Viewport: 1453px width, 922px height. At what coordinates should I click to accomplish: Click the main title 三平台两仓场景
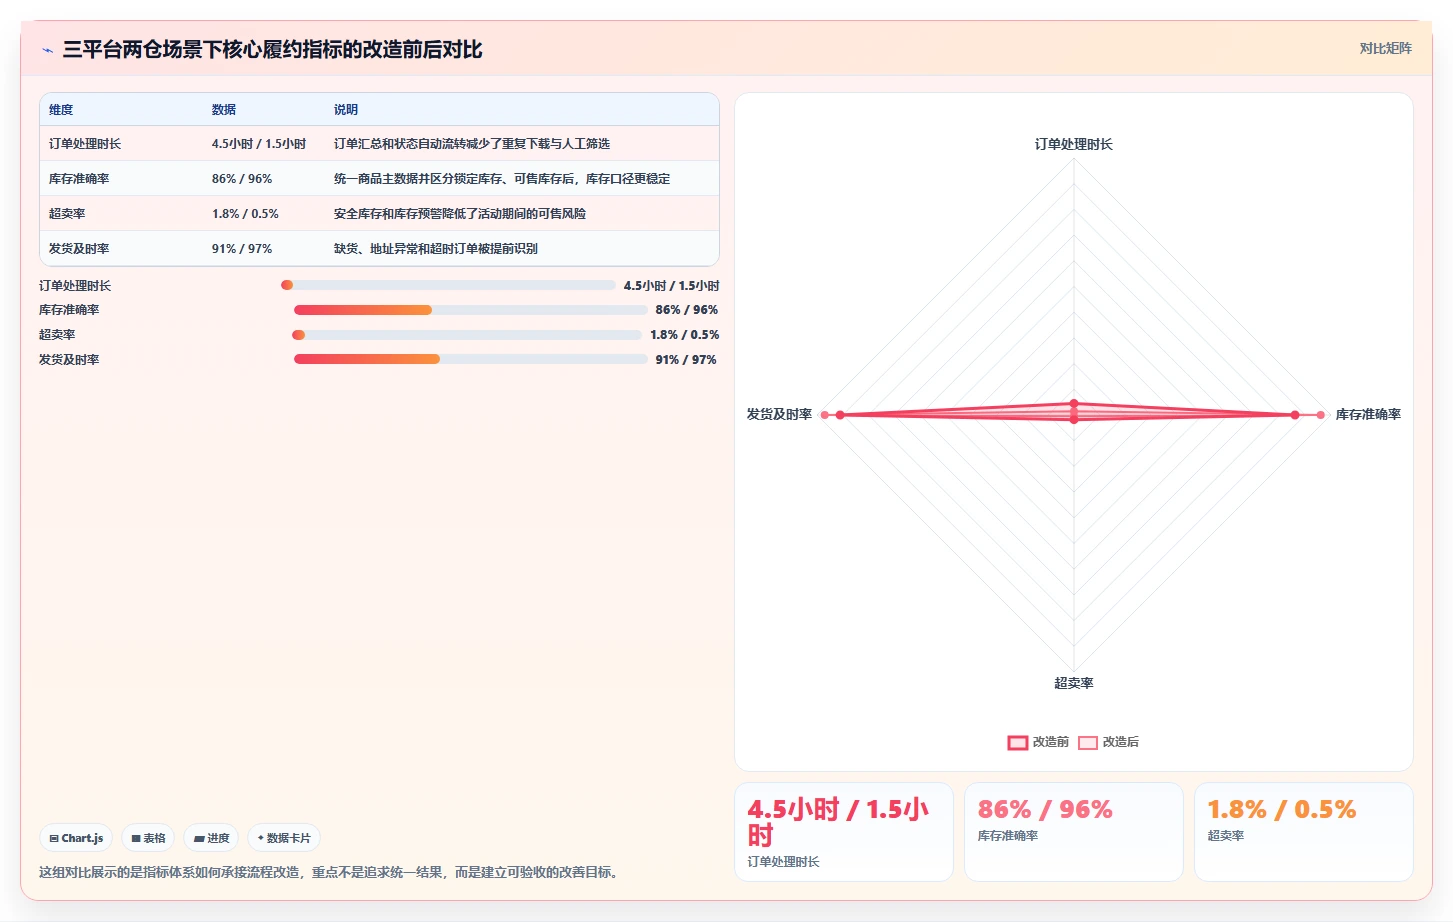pos(272,50)
